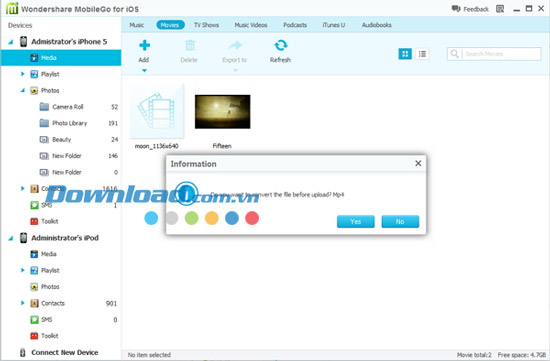Click the Export to arrow icon
Image resolution: width=550 pixels, height=361 pixels.
[235, 45]
